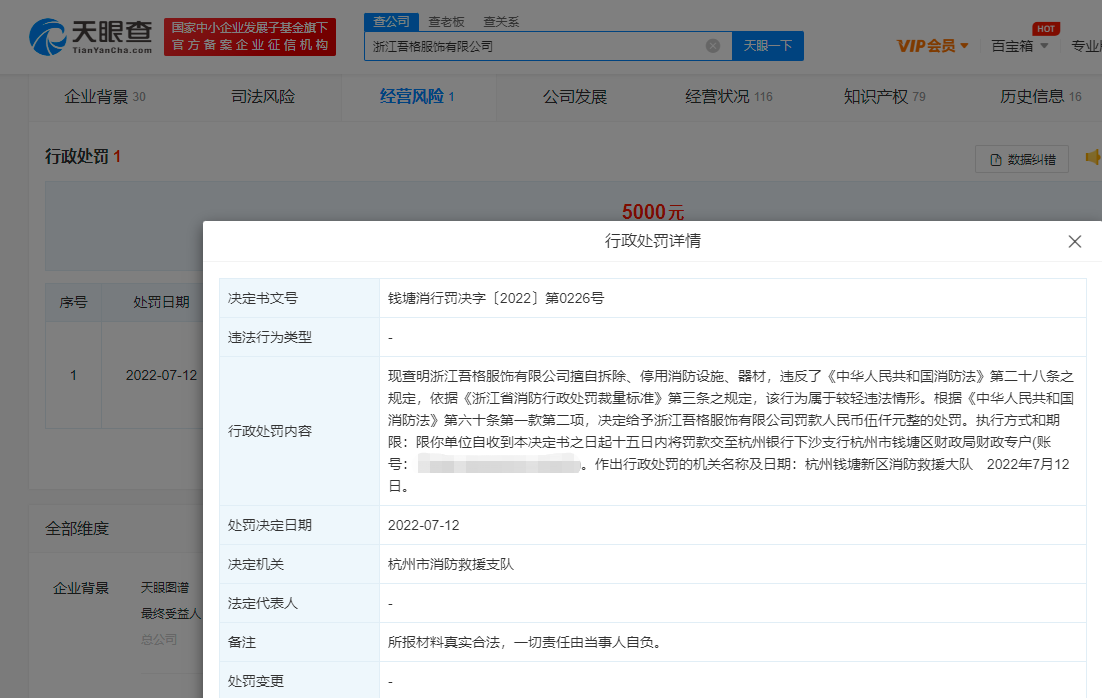Image resolution: width=1102 pixels, height=698 pixels.
Task: Click the decision number 钱塘消行罚决字 text
Action: point(495,298)
